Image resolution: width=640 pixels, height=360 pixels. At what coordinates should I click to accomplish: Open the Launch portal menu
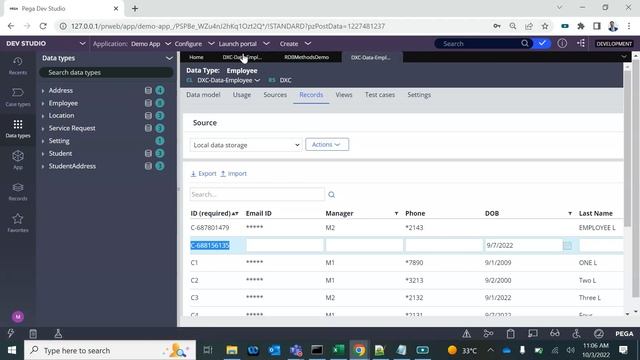[244, 44]
